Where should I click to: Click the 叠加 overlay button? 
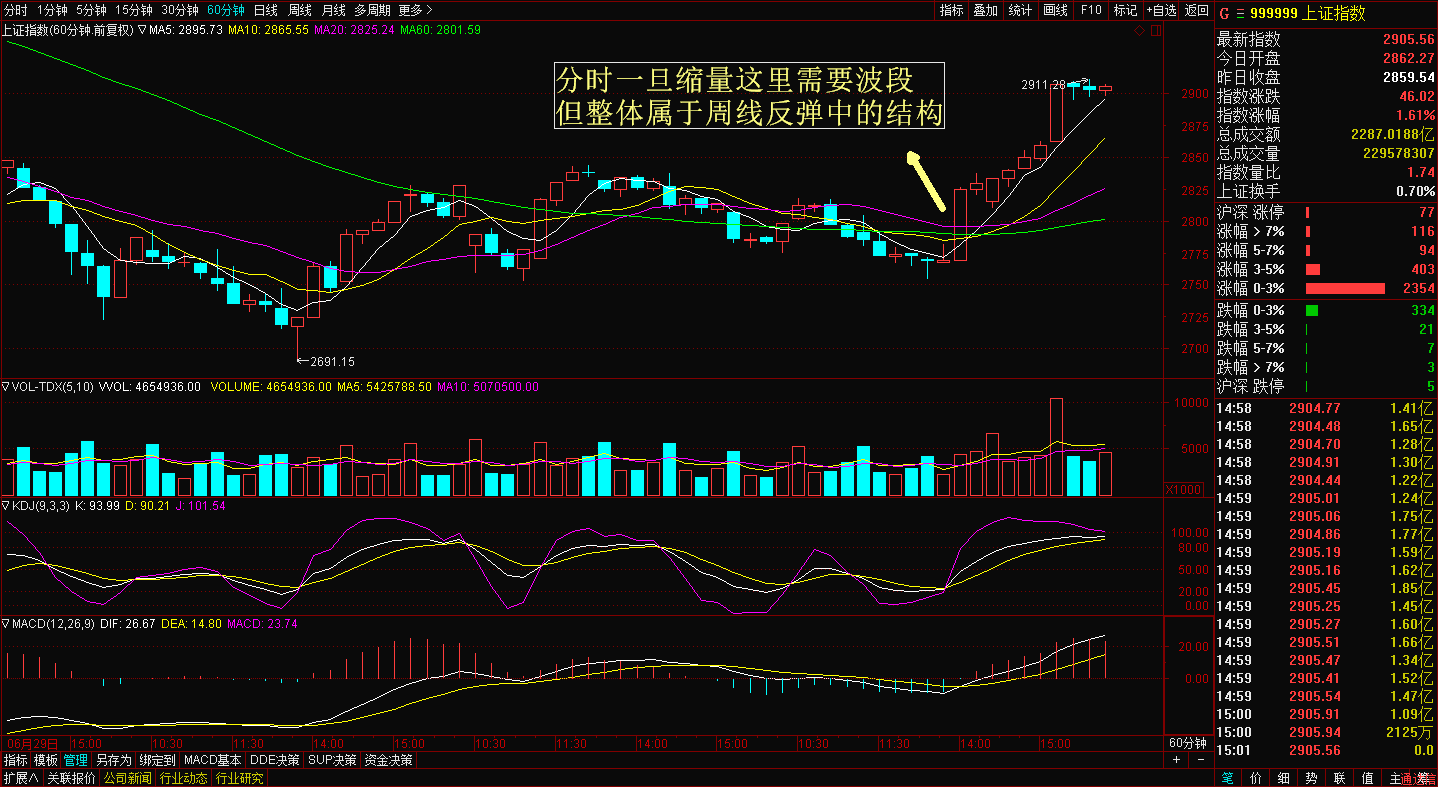[985, 10]
